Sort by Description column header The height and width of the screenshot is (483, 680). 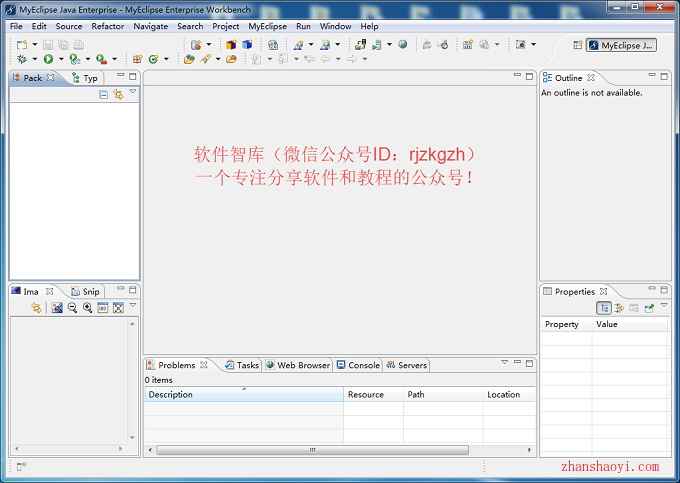tap(244, 395)
